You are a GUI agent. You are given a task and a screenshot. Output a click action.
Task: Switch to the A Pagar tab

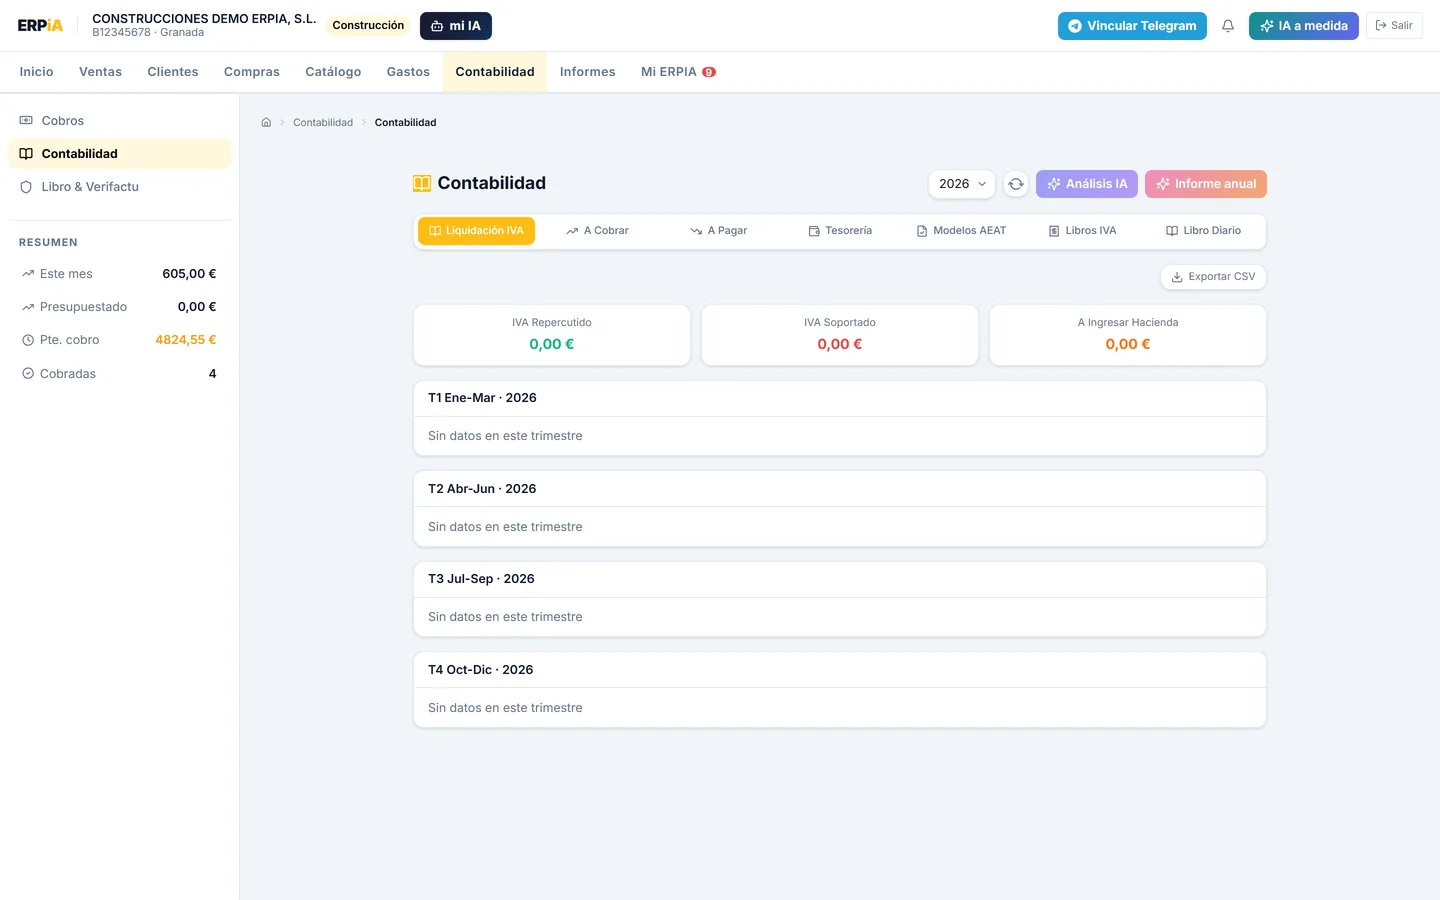point(718,231)
